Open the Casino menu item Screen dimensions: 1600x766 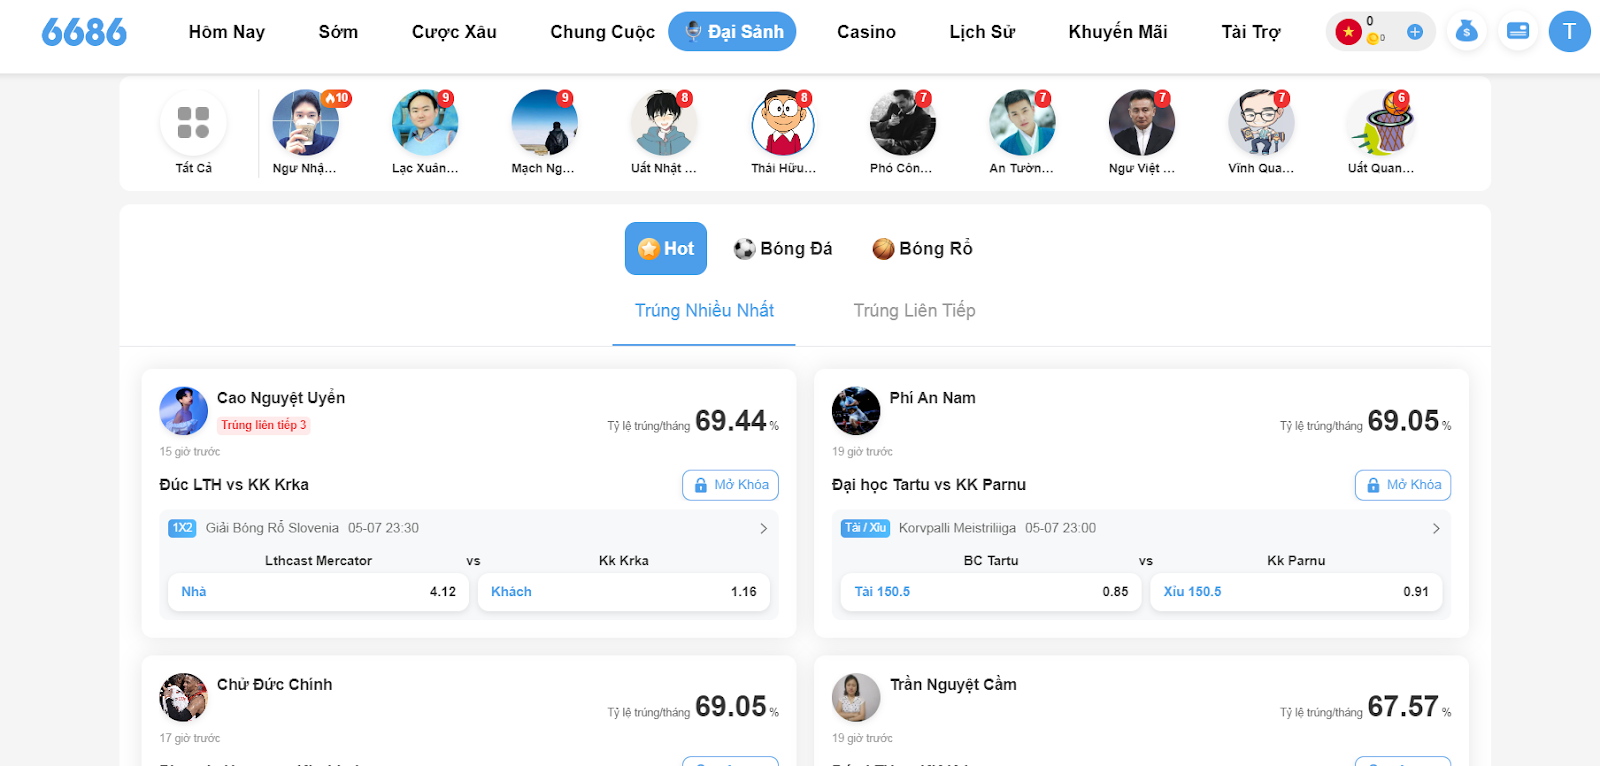866,32
